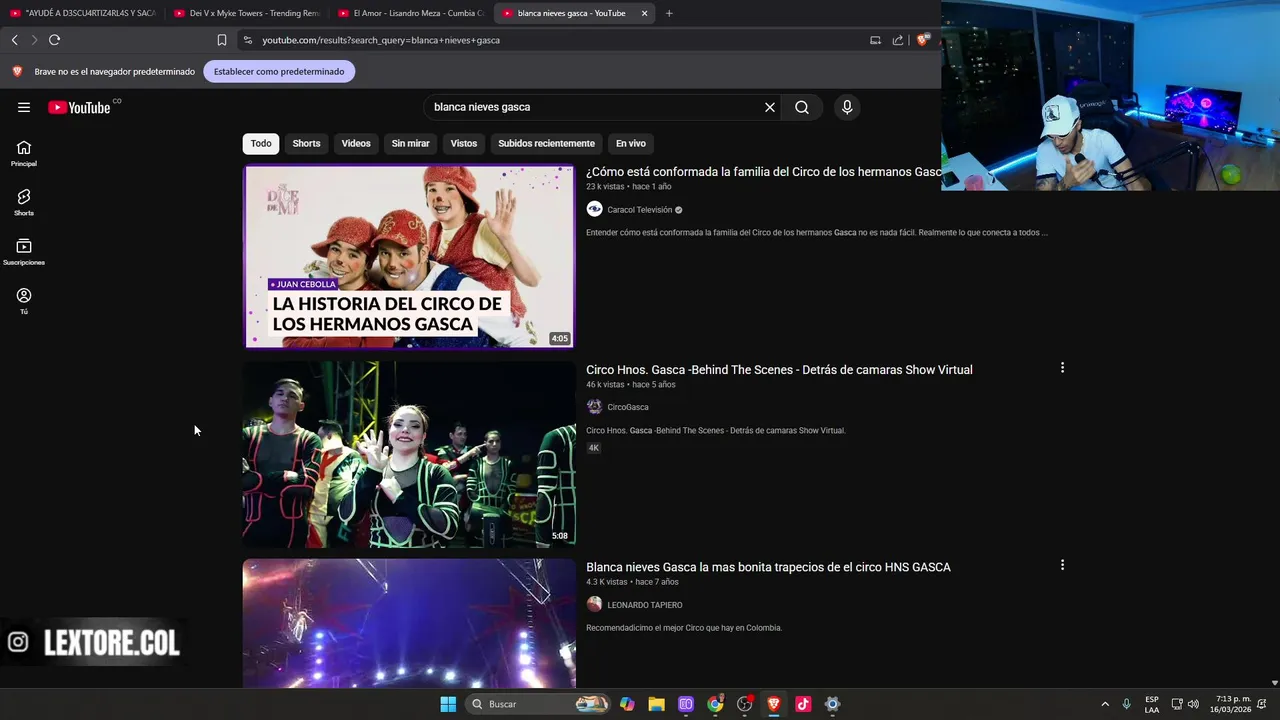Open a new browser tab with plus
The image size is (1280, 720).
click(669, 13)
